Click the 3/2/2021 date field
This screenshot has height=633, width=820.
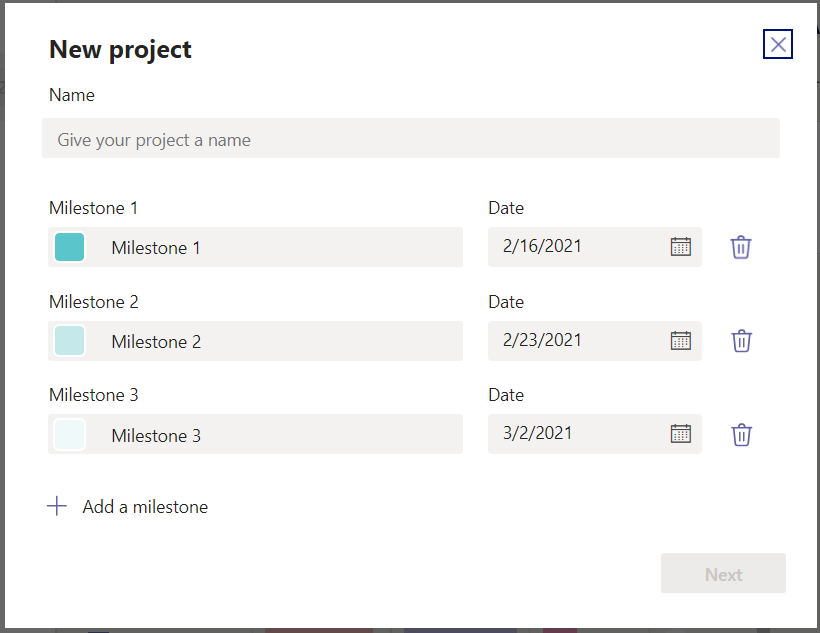click(570, 434)
